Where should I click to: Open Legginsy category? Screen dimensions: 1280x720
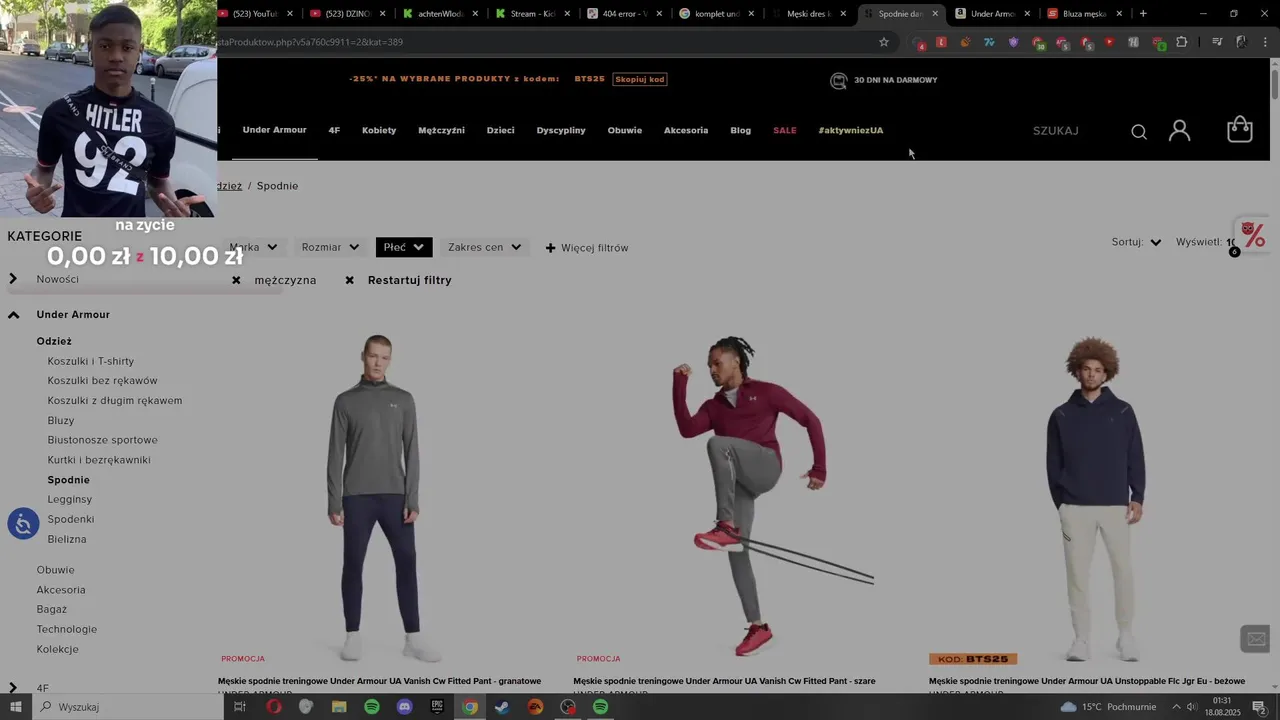(70, 499)
